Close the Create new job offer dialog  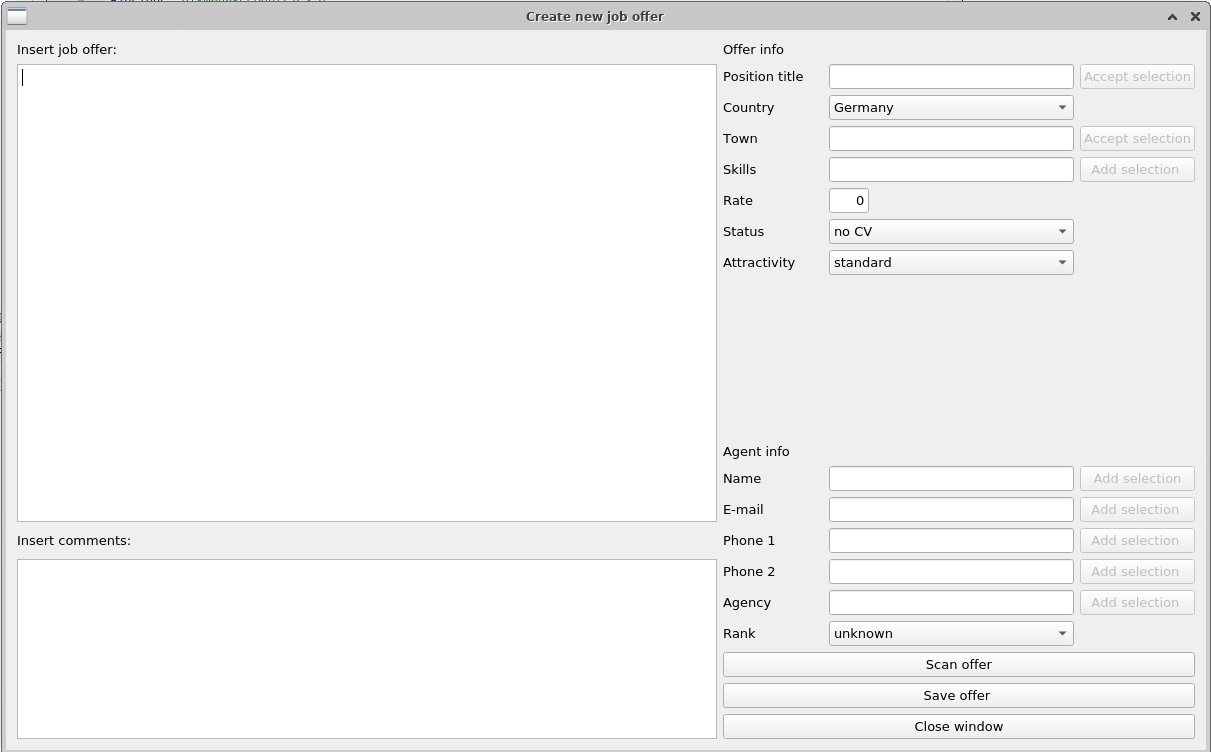point(1195,16)
